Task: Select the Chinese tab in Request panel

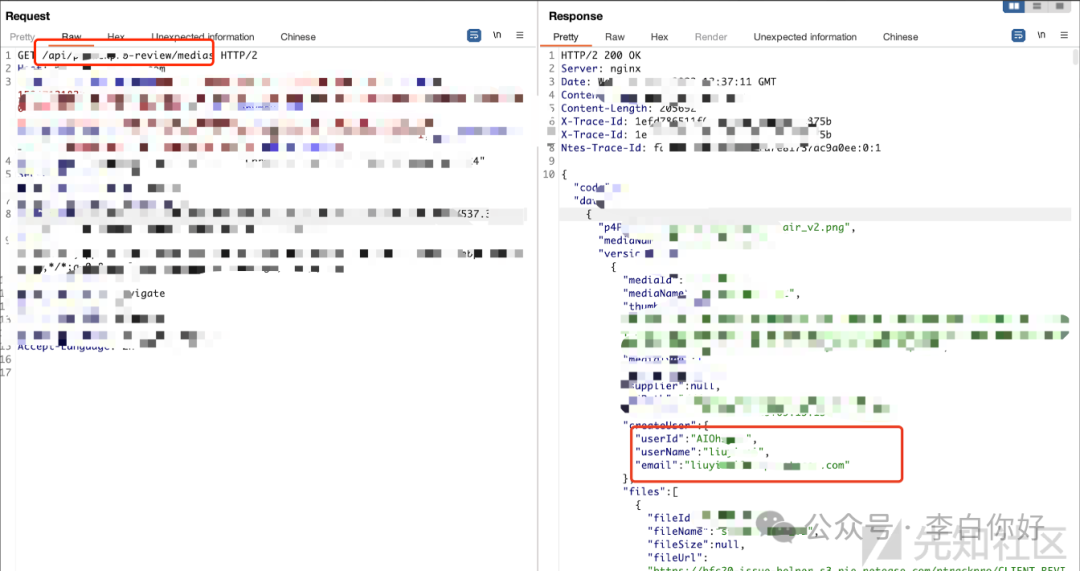Action: click(298, 37)
